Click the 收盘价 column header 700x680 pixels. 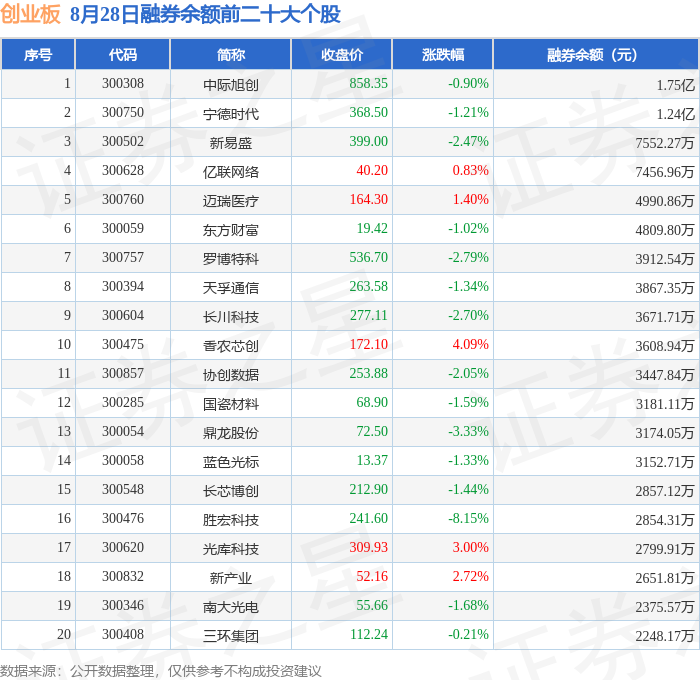[342, 55]
